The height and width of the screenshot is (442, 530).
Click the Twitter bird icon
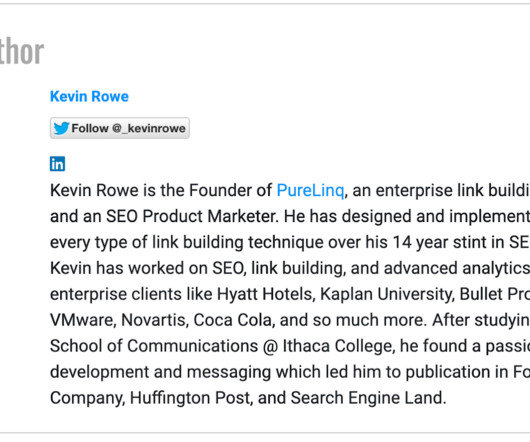(62, 128)
